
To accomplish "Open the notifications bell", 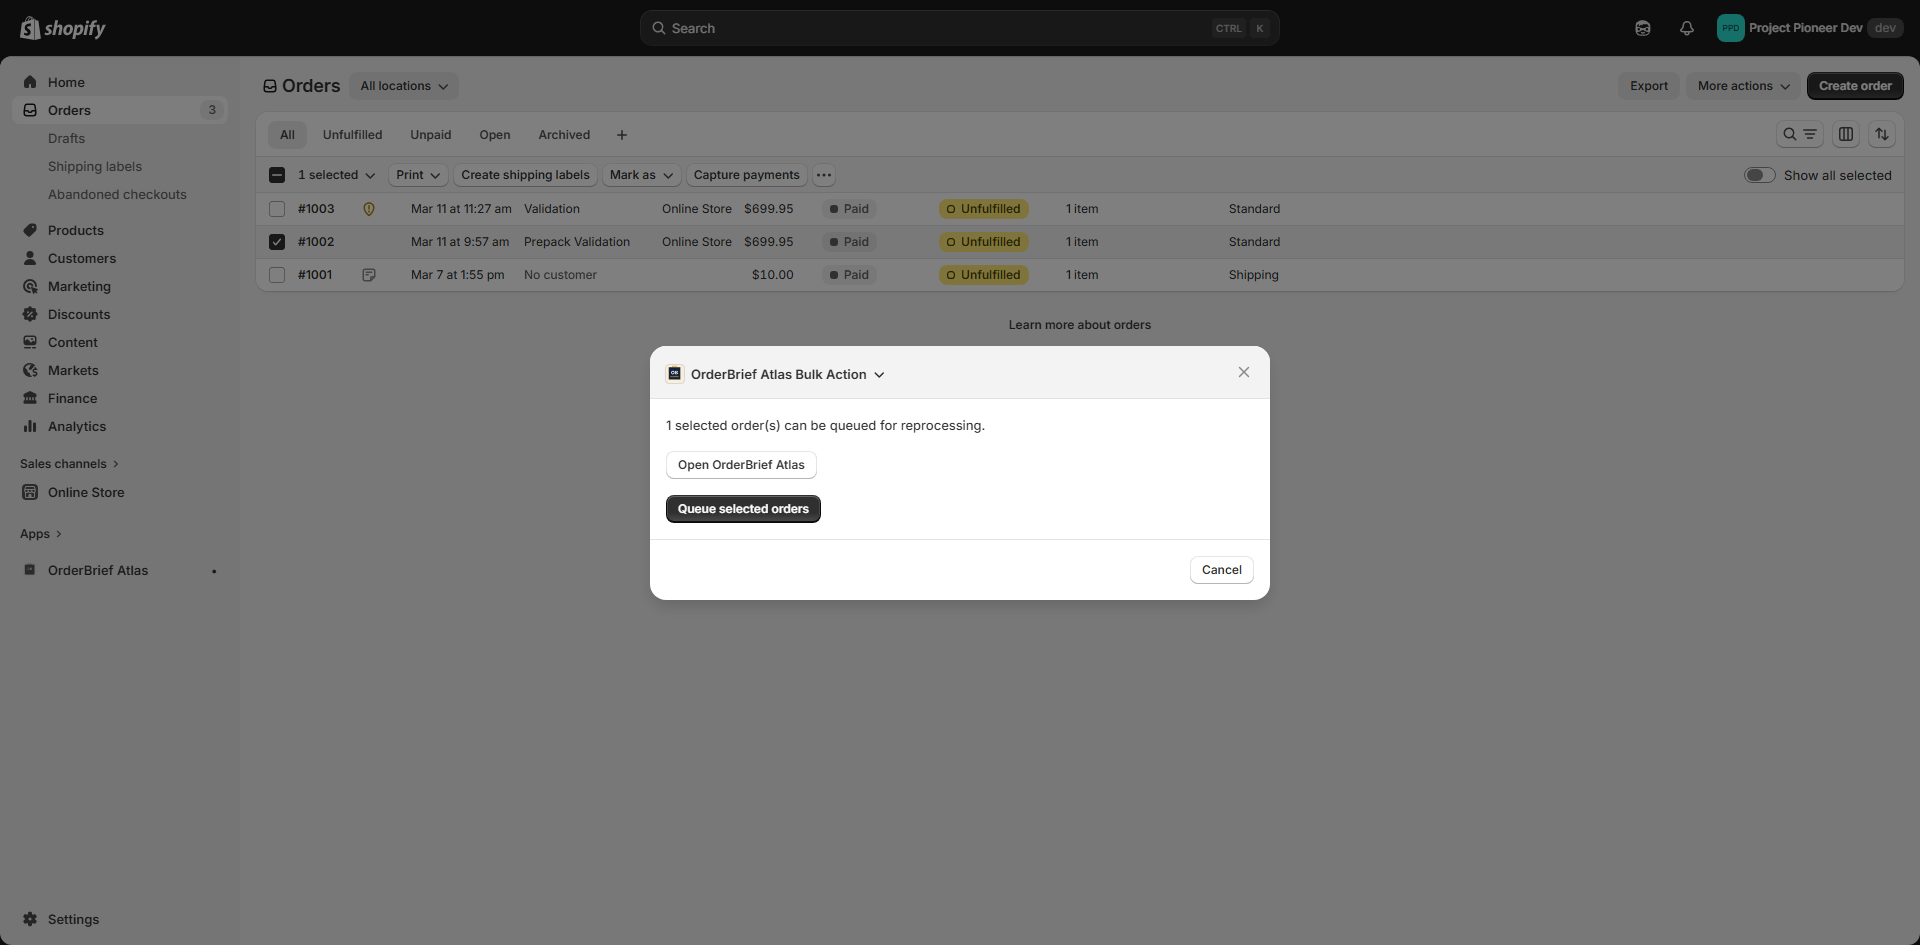I will tap(1687, 28).
